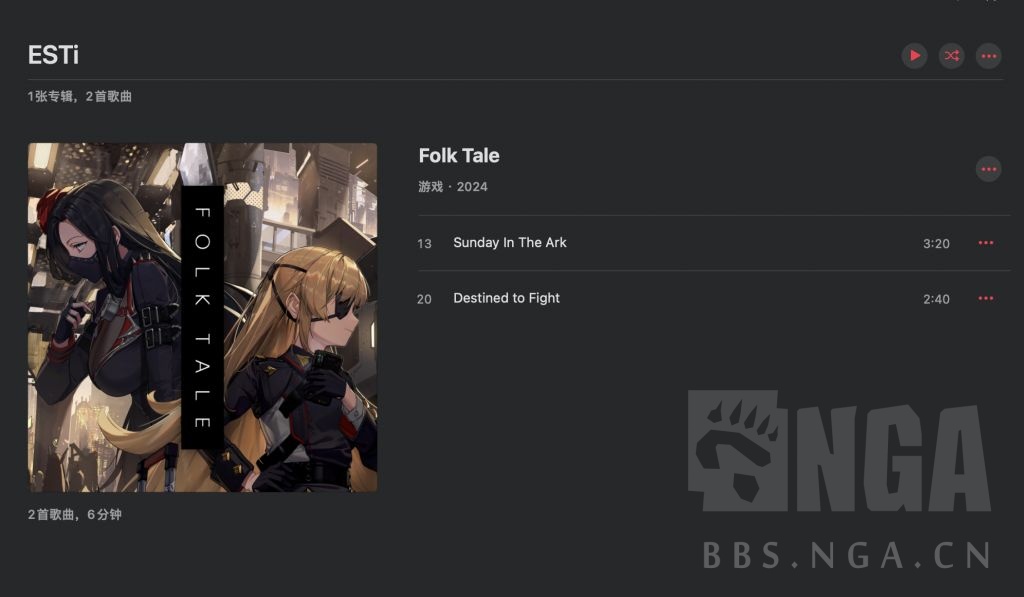
Task: Click the 游戏 · 2024 genre label
Action: tap(453, 187)
